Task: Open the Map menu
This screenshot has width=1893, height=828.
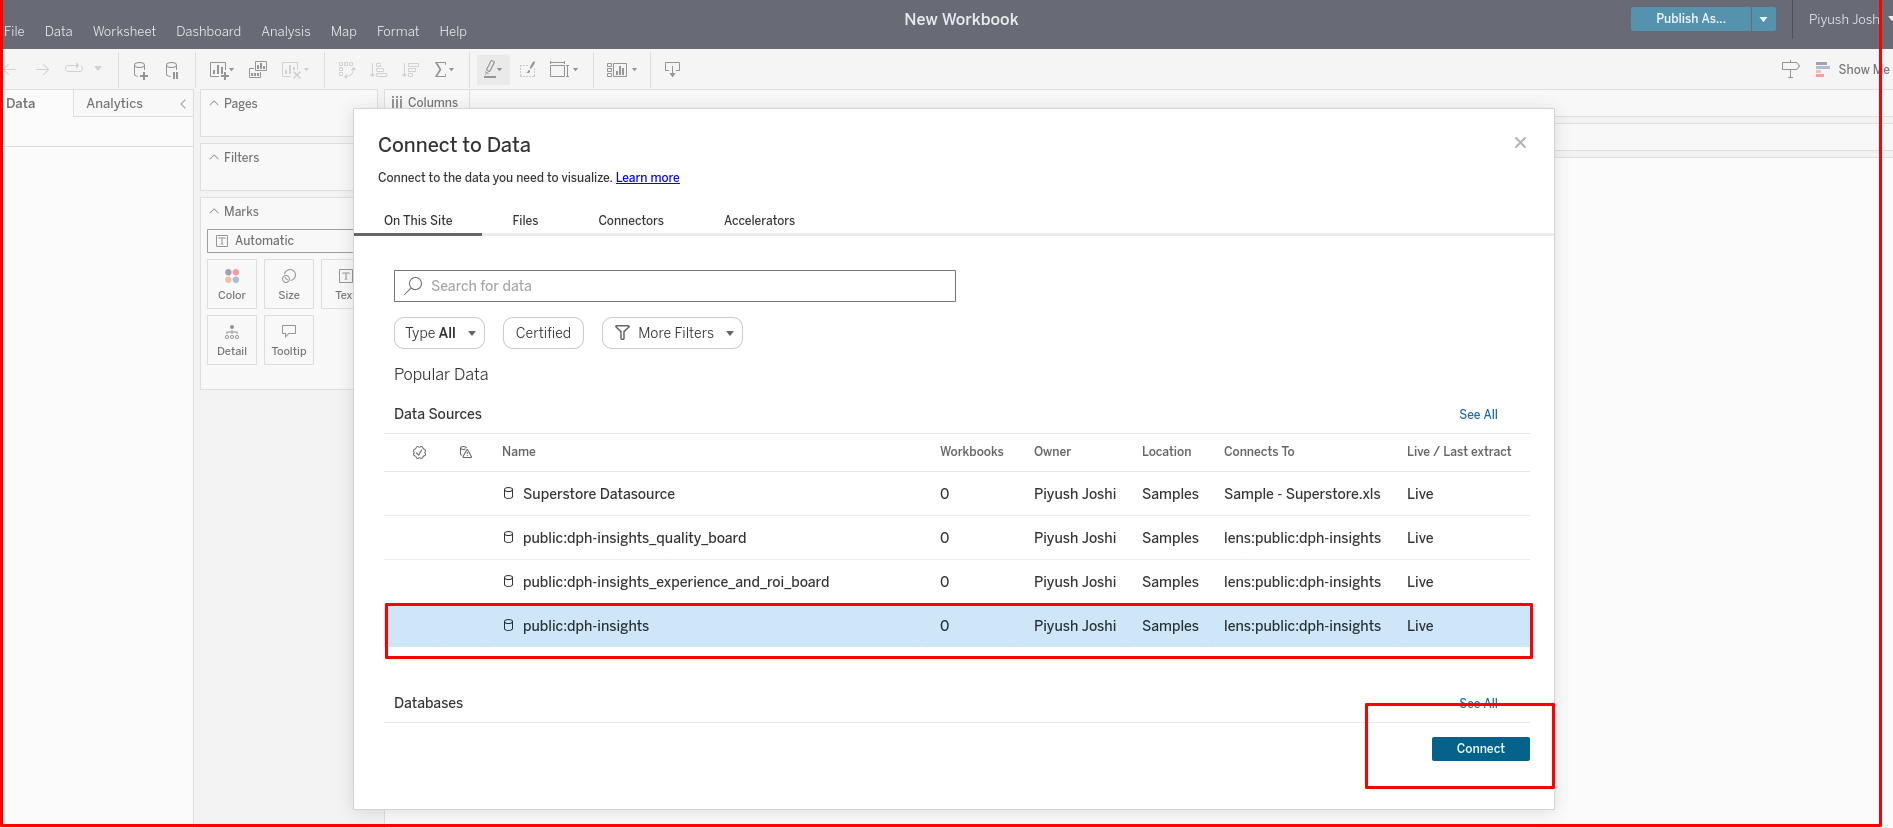Action: [x=344, y=31]
